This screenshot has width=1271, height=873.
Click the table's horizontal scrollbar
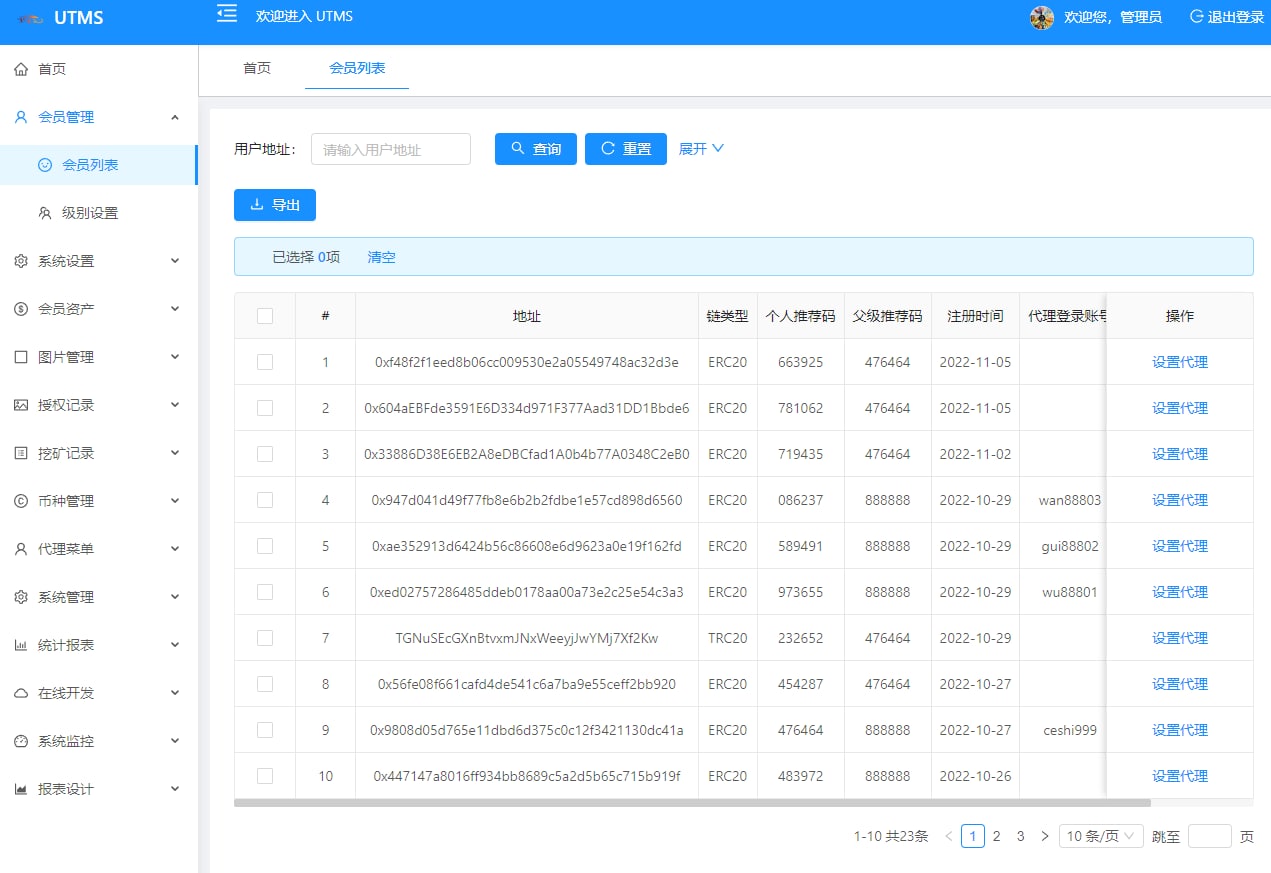[x=692, y=802]
